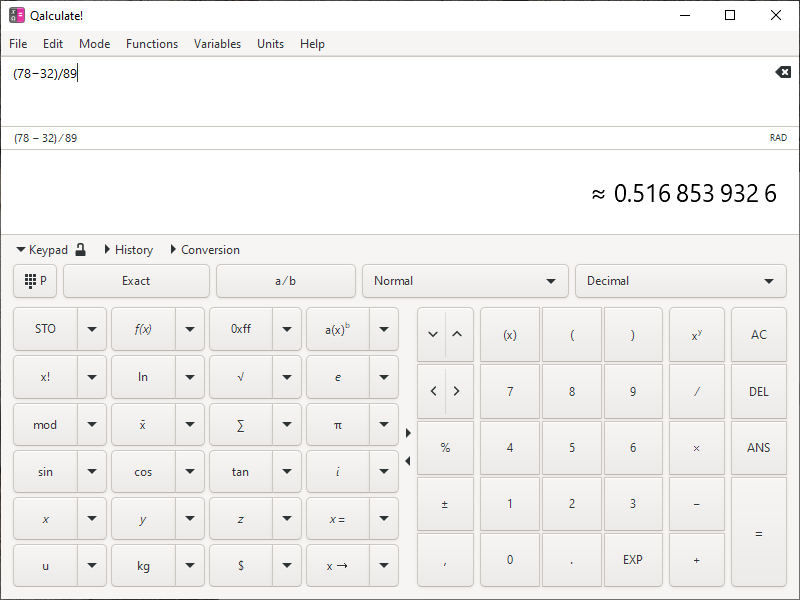Viewport: 800px width, 600px height.
Task: Open the Units menu
Action: [x=270, y=44]
